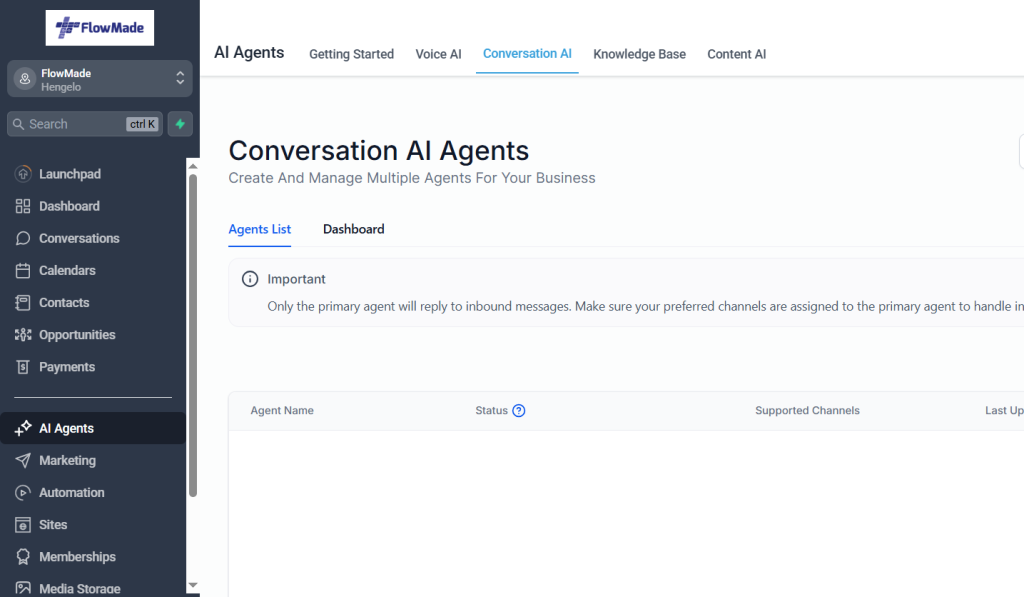The image size is (1024, 597).
Task: Click the Conversations chat bubble icon
Action: click(23, 238)
